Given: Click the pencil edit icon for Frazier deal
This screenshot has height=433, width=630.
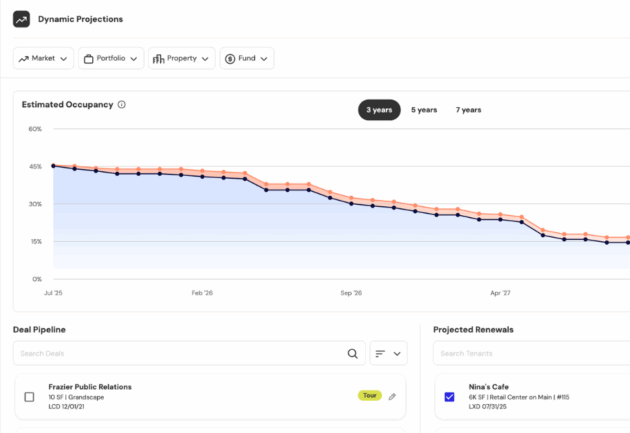Looking at the screenshot, I should [x=392, y=396].
